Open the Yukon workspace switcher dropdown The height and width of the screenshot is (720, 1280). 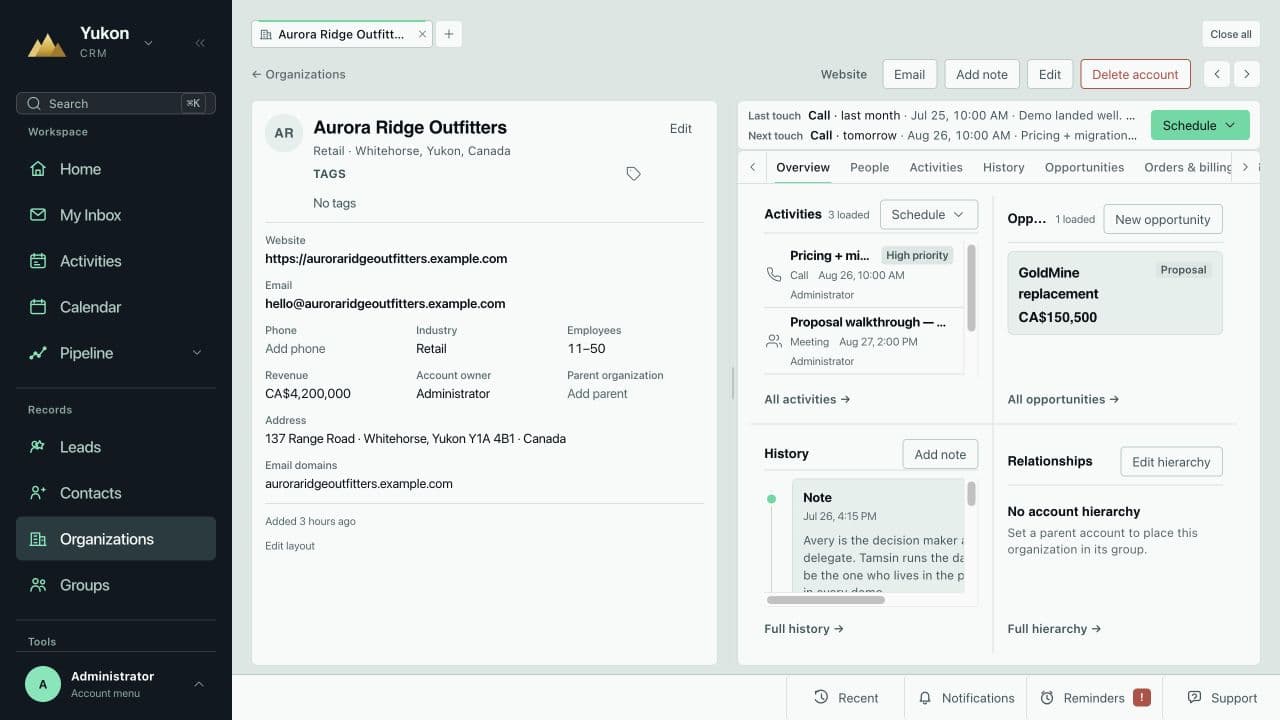pyautogui.click(x=149, y=43)
